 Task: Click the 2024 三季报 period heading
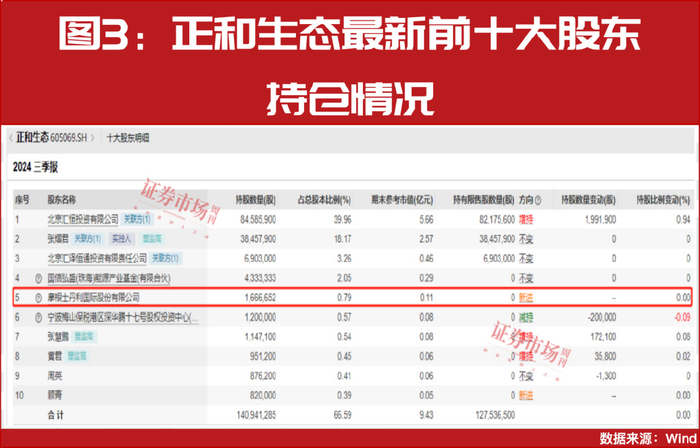35,167
